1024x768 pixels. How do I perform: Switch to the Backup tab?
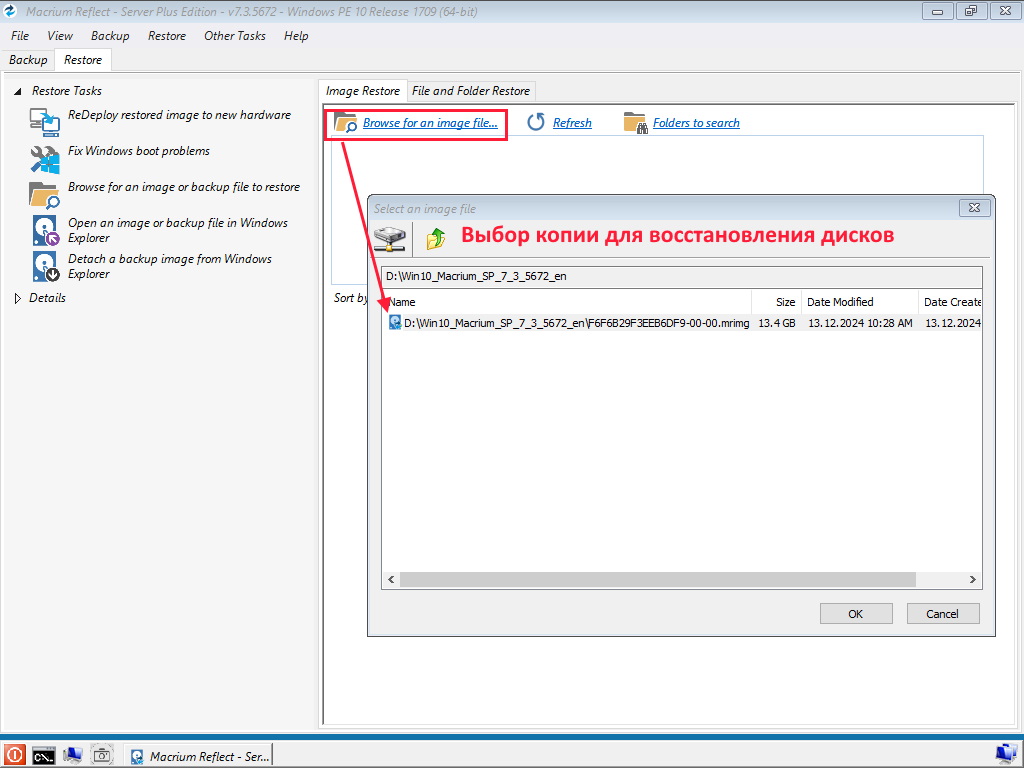coord(28,60)
